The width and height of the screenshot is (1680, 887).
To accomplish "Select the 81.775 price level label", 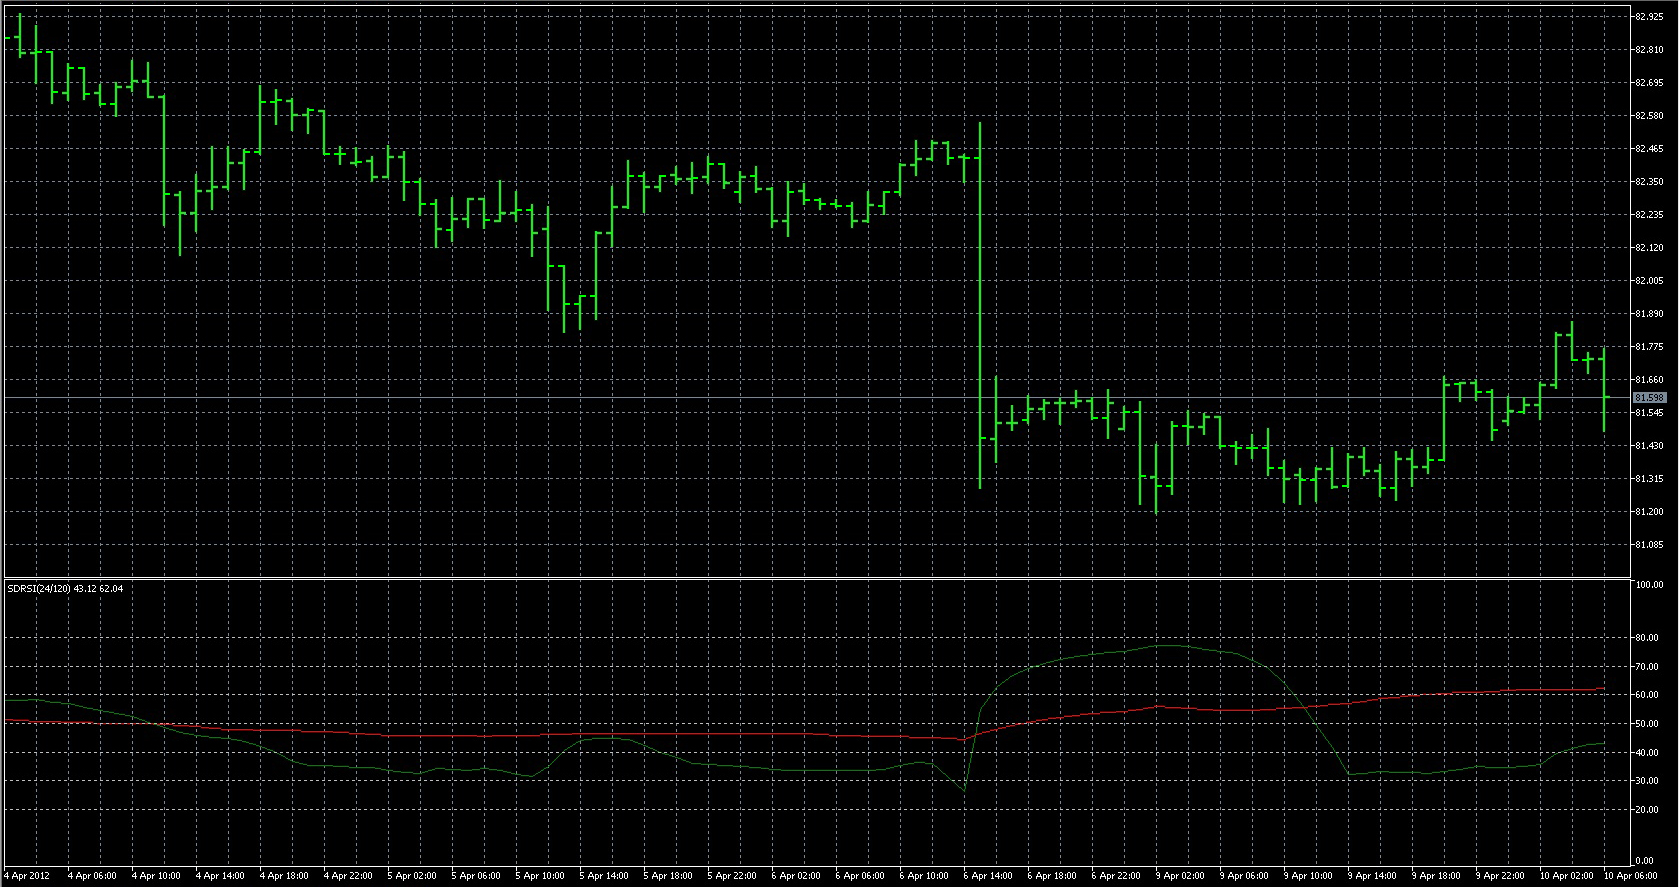I will pos(1650,347).
